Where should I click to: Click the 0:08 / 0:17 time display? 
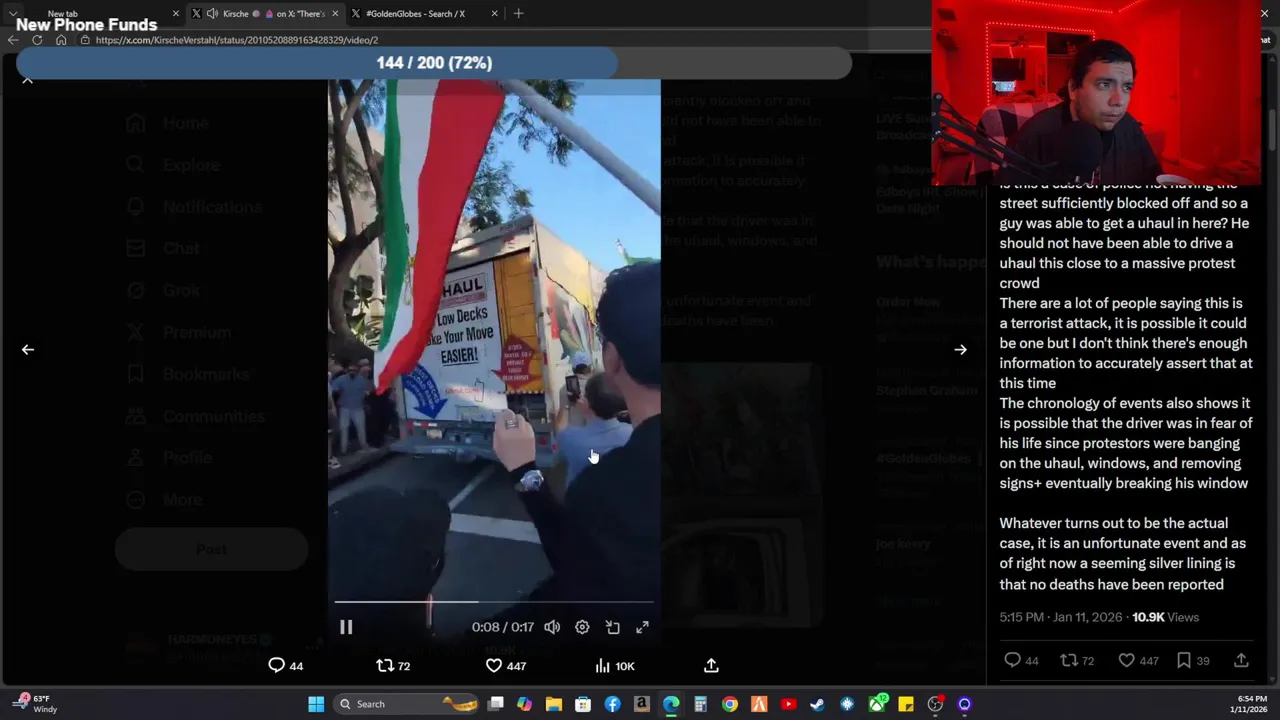502,627
